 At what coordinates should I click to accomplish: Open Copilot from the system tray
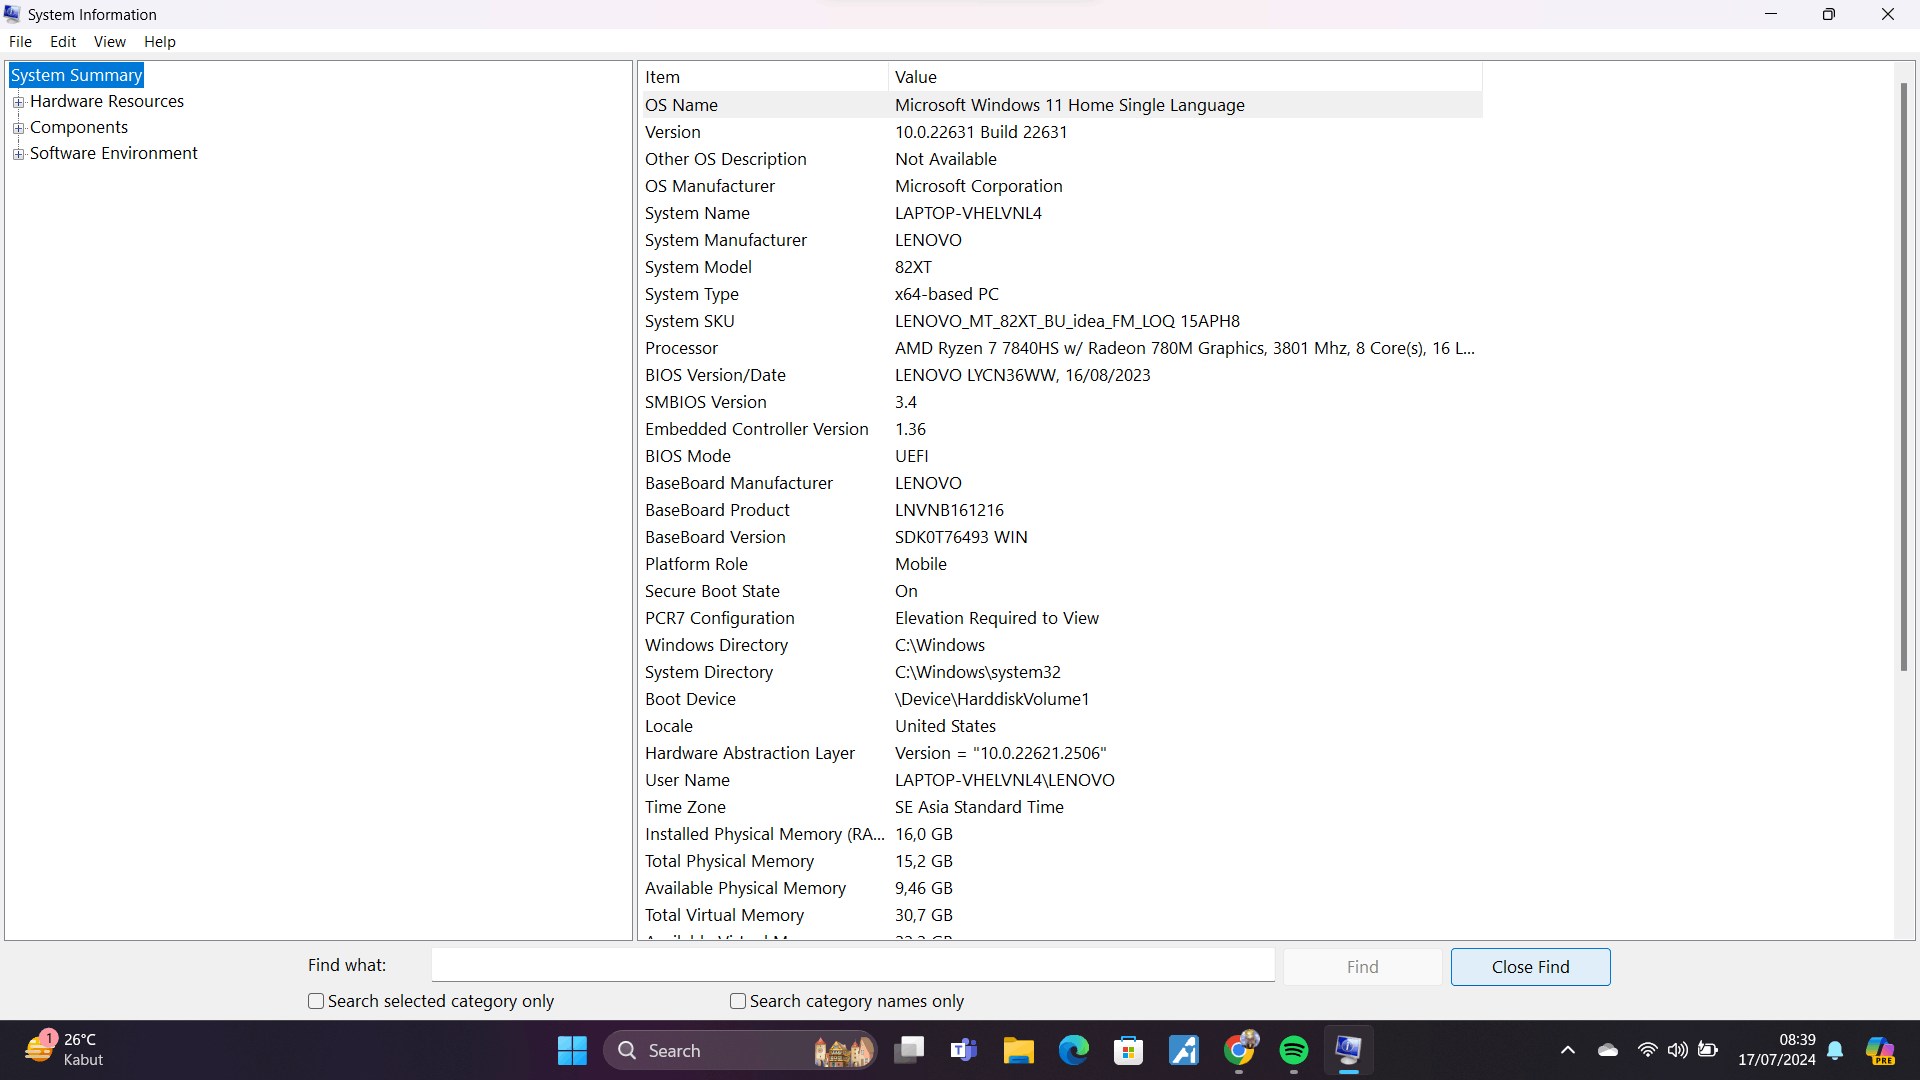pos(1883,1050)
